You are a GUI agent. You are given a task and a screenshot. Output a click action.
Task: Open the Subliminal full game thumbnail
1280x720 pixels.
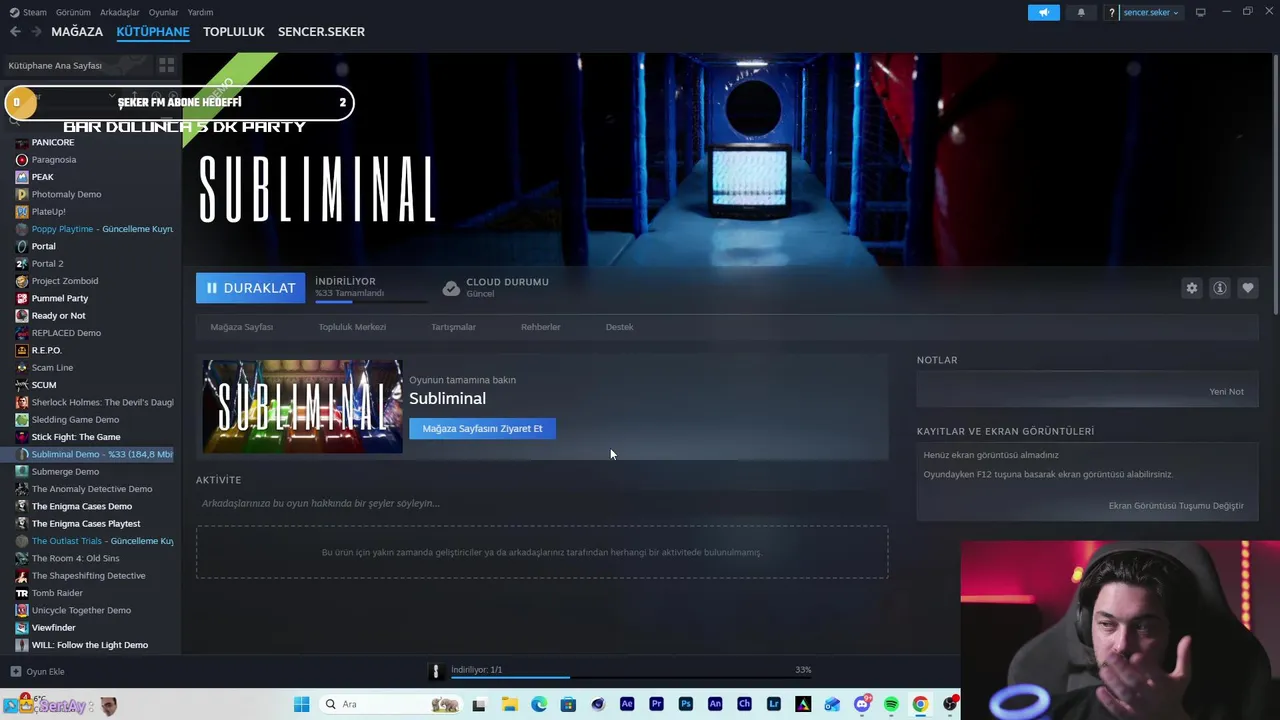coord(303,407)
